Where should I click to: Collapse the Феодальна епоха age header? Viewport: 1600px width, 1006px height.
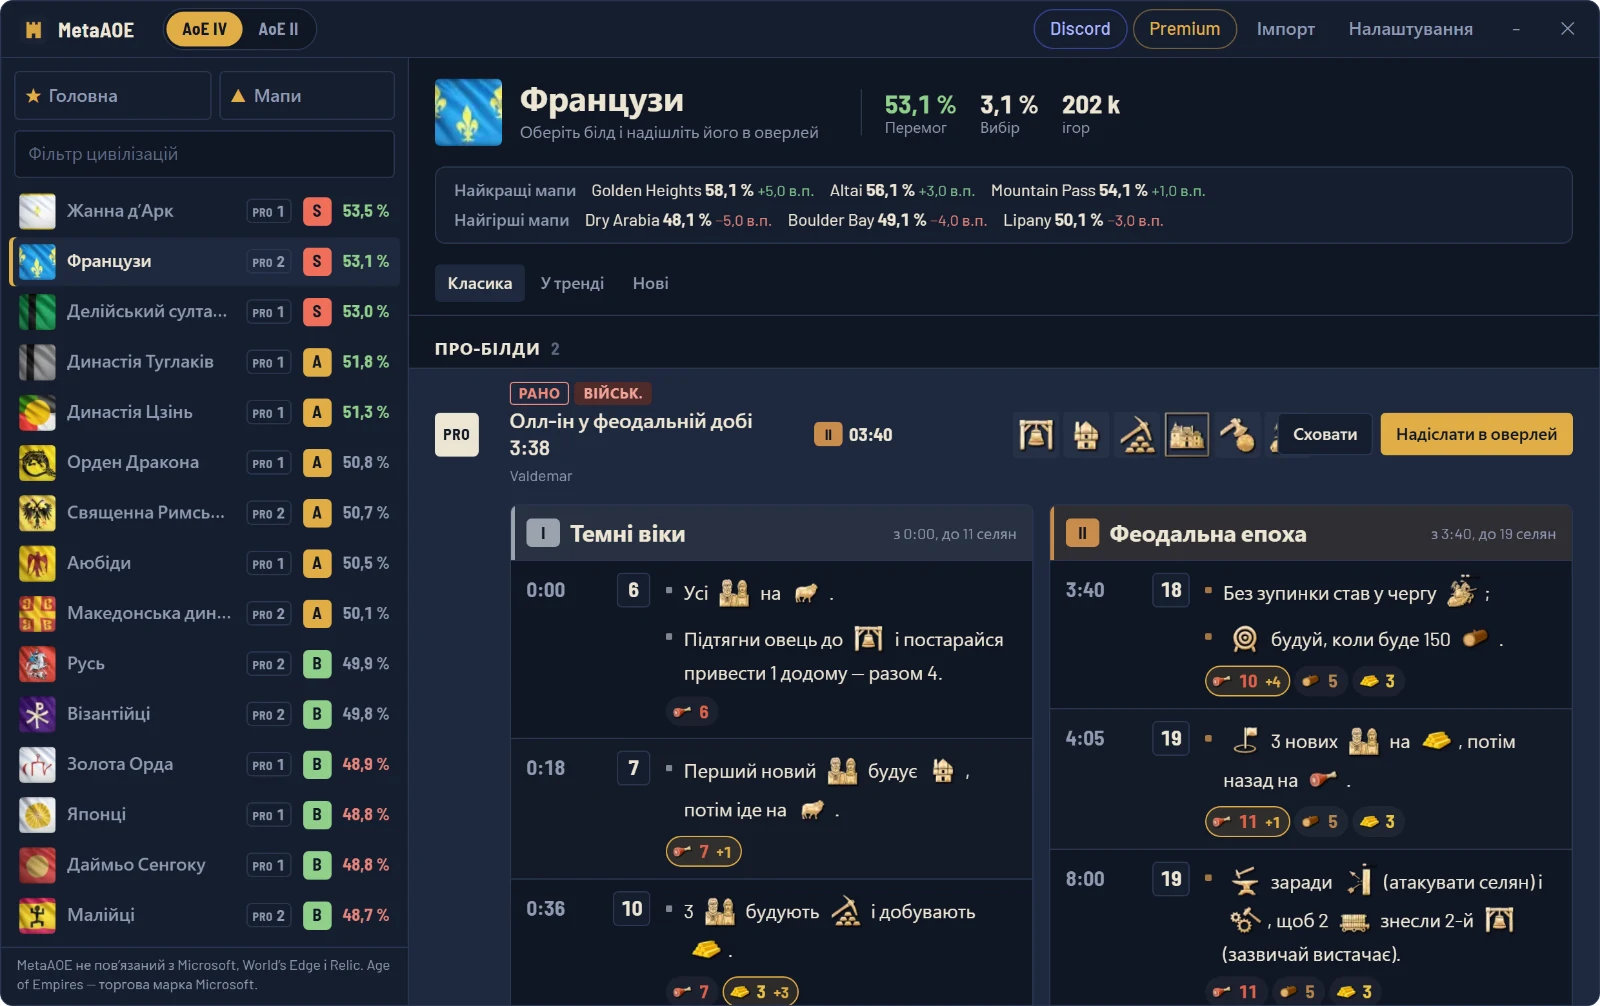1311,533
